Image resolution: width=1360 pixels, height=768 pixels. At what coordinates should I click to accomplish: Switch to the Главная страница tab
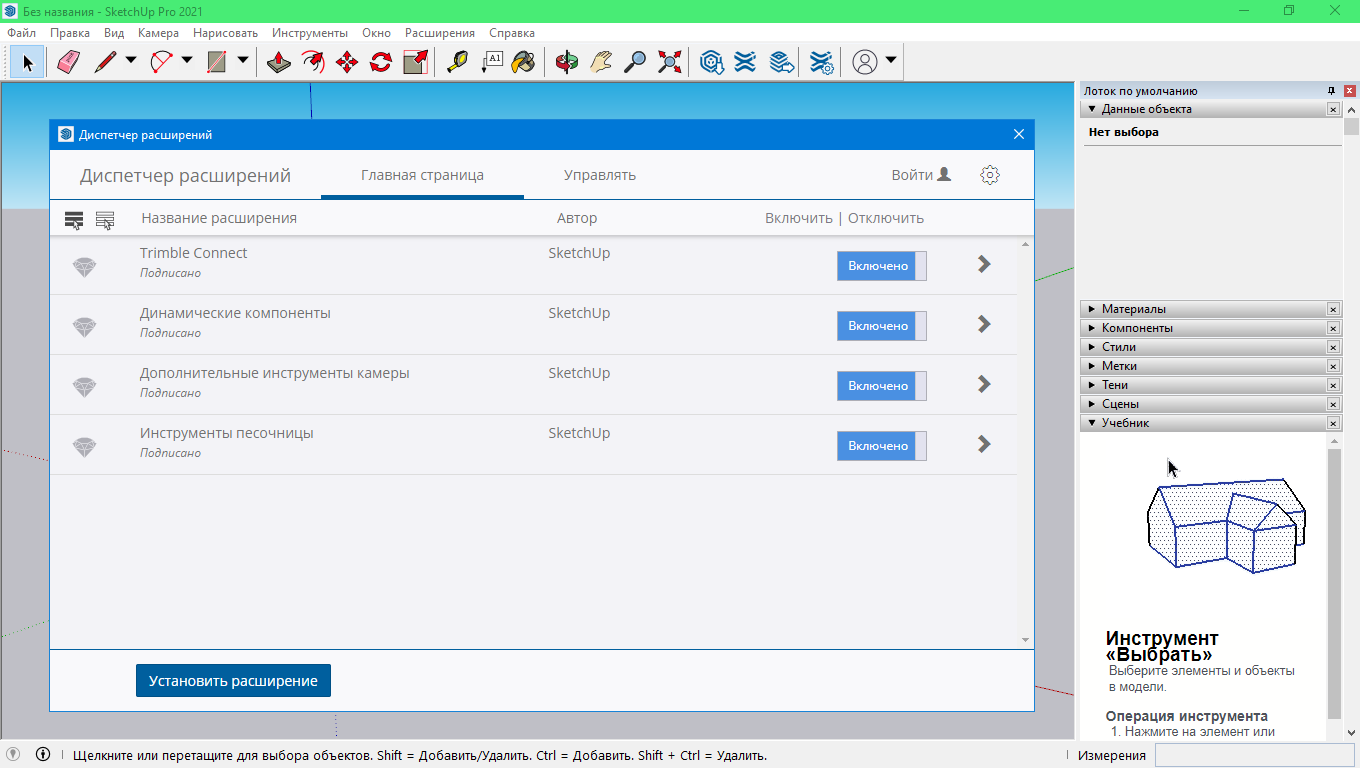click(x=422, y=175)
